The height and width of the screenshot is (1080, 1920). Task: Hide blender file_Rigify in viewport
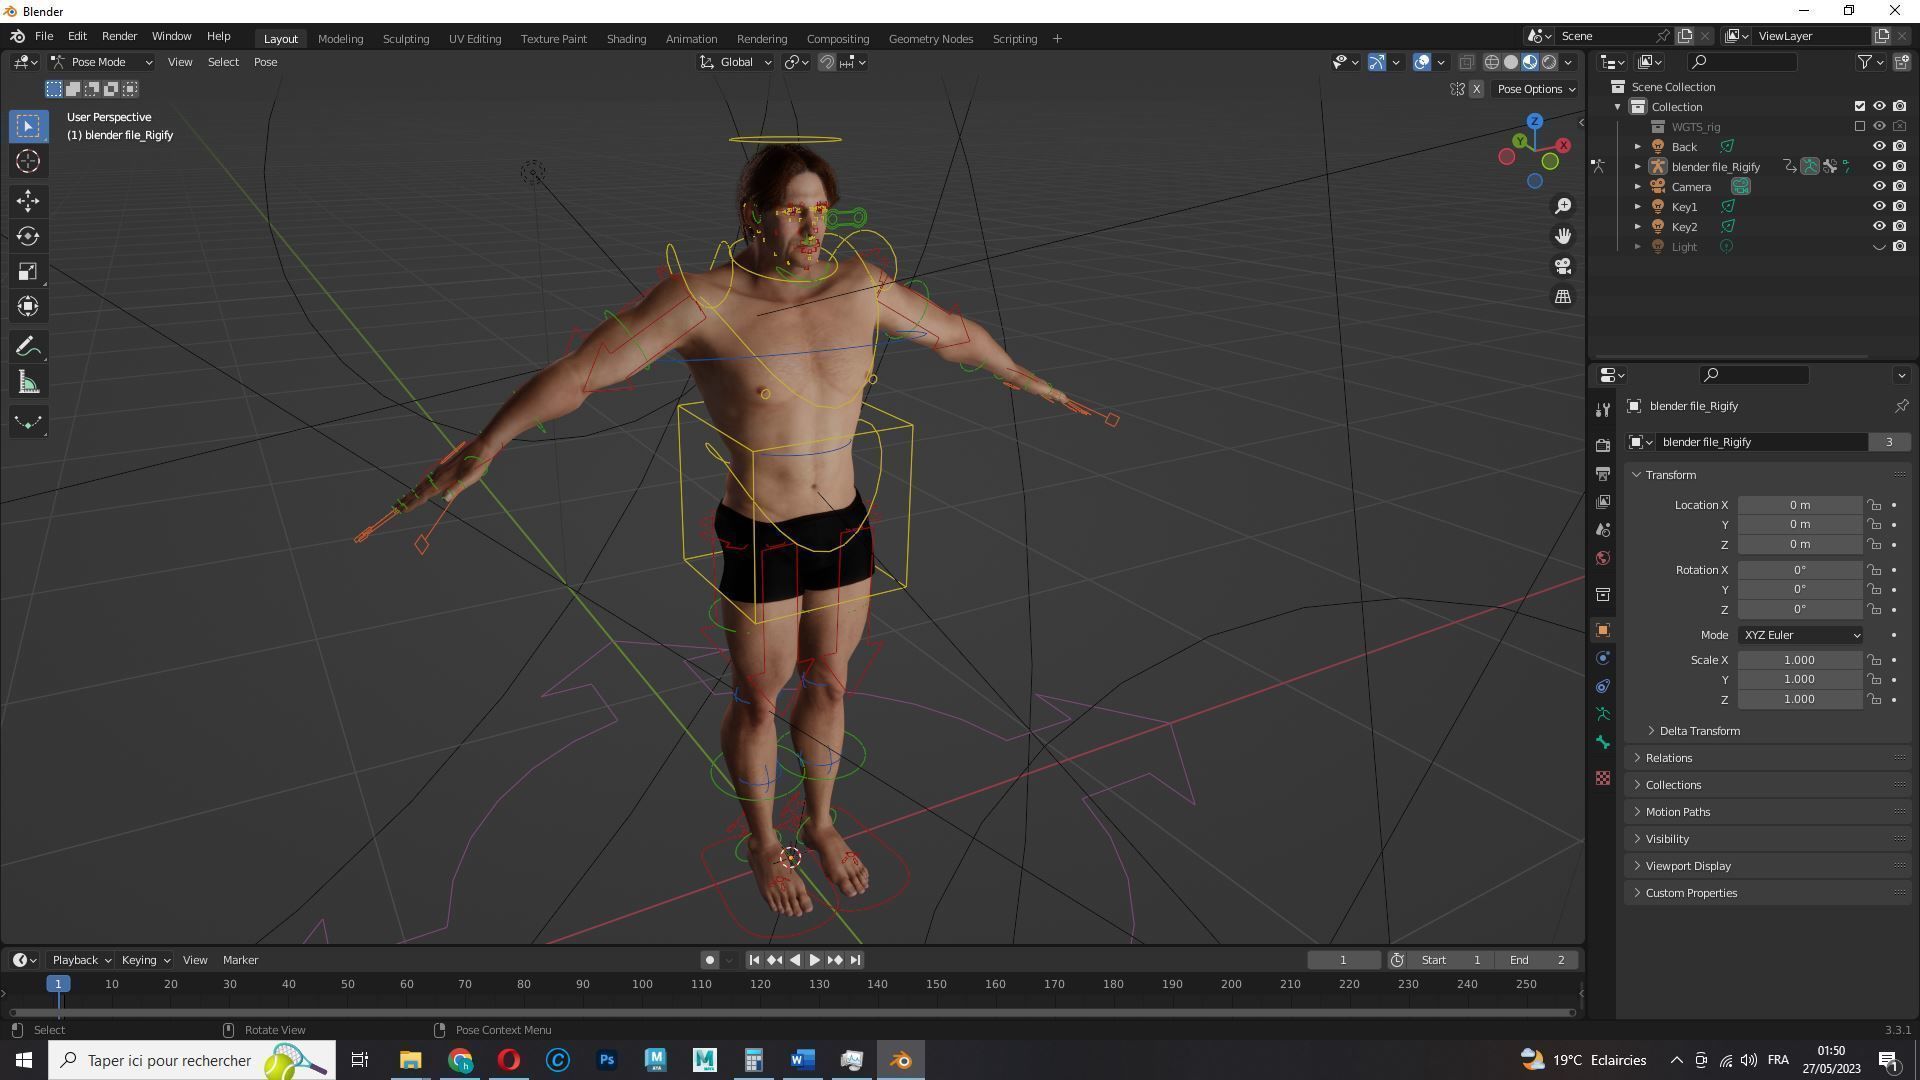(x=1879, y=167)
